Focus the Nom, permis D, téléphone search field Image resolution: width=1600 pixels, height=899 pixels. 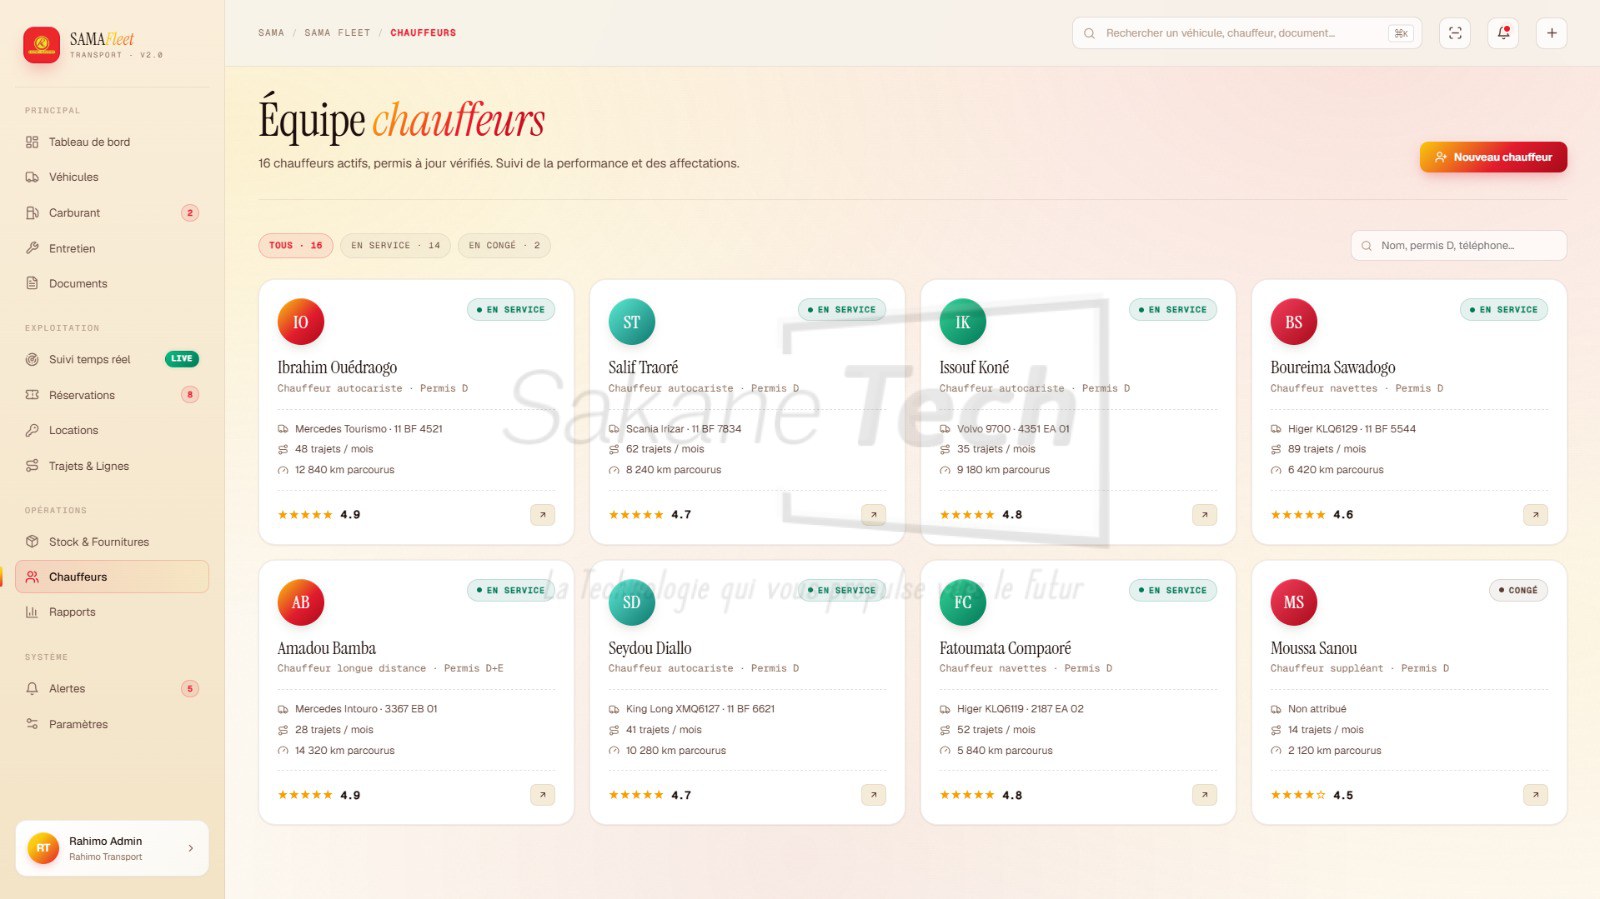(1459, 245)
